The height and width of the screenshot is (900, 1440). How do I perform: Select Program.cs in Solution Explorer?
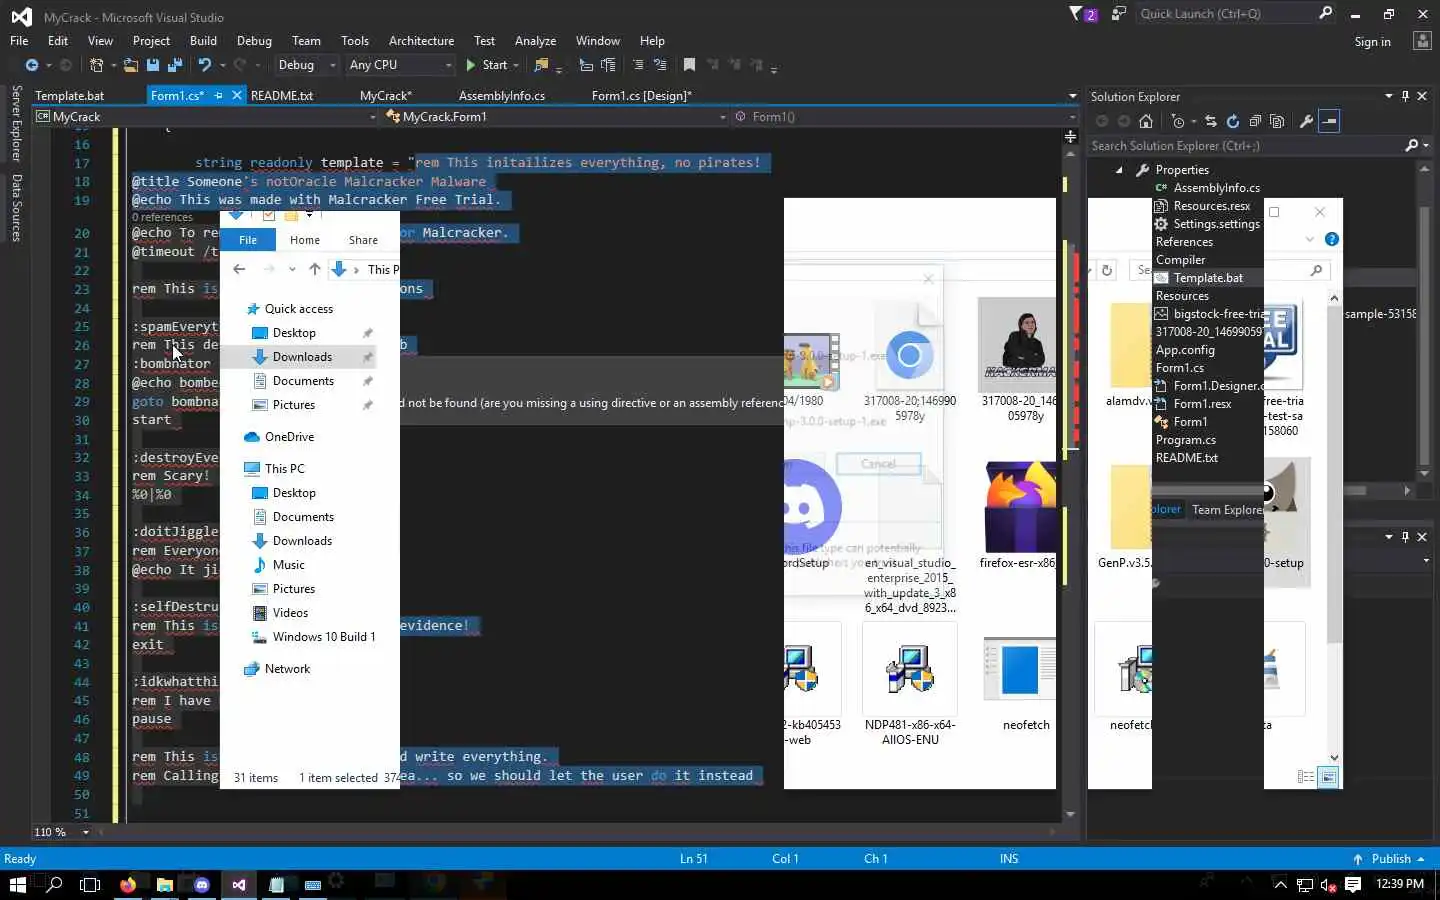click(1186, 440)
